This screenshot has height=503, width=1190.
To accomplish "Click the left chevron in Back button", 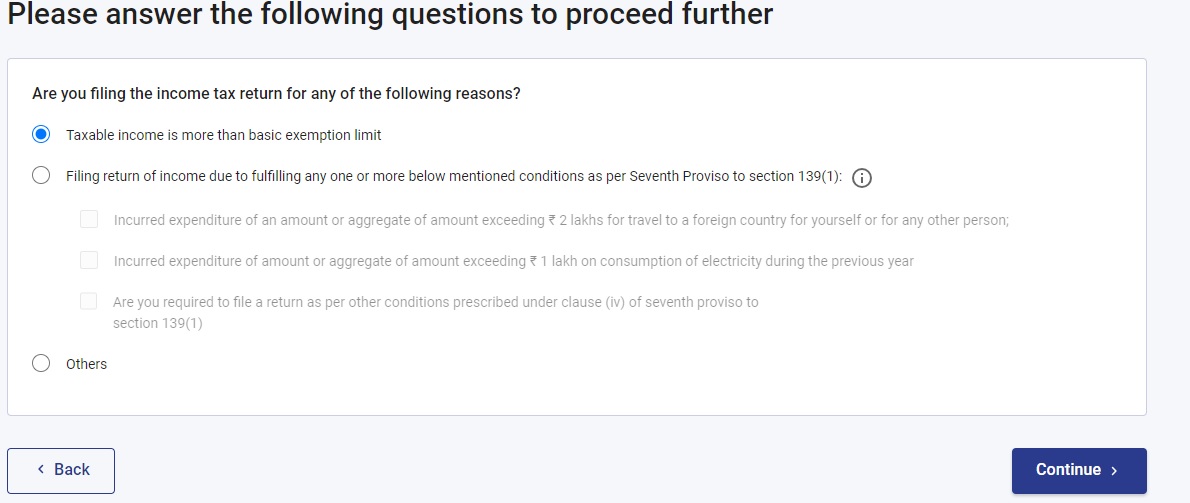I will coord(41,470).
